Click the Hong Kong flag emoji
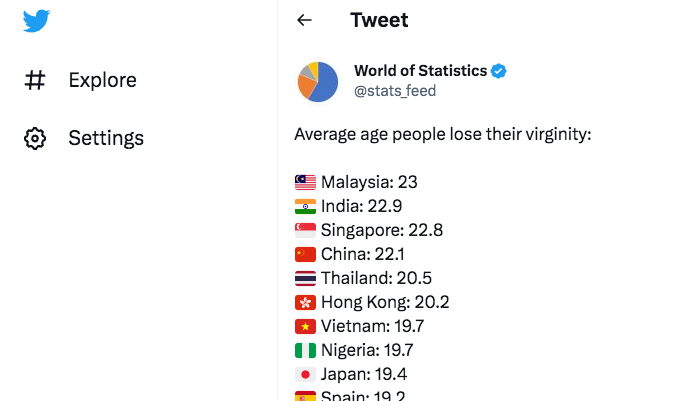Viewport: 678px width, 401px height. tap(305, 302)
